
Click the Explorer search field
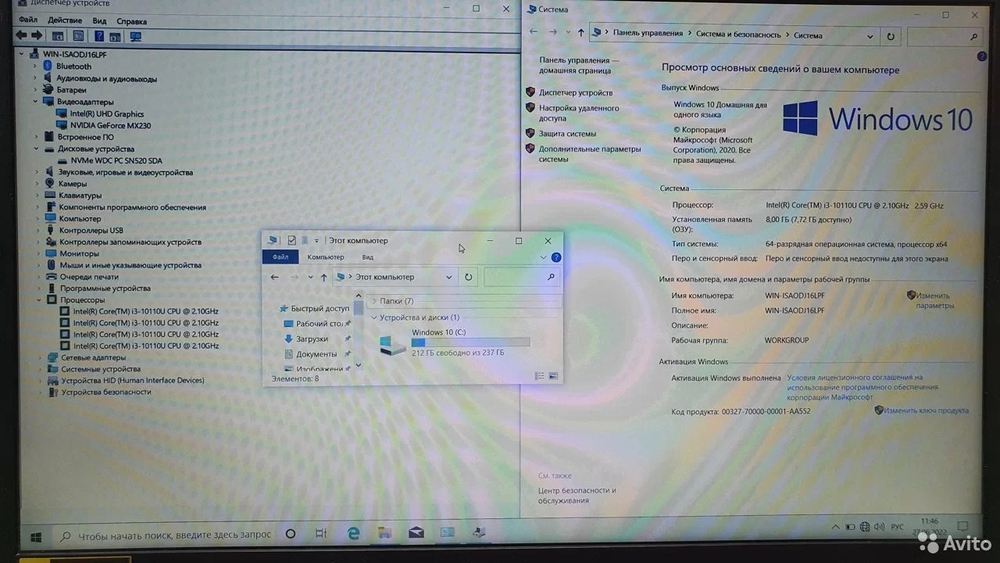click(520, 277)
